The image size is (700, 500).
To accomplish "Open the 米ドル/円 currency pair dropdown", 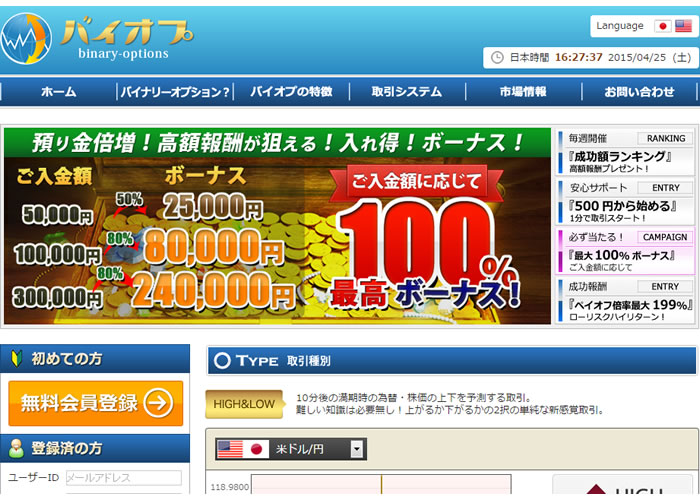I will click(357, 450).
